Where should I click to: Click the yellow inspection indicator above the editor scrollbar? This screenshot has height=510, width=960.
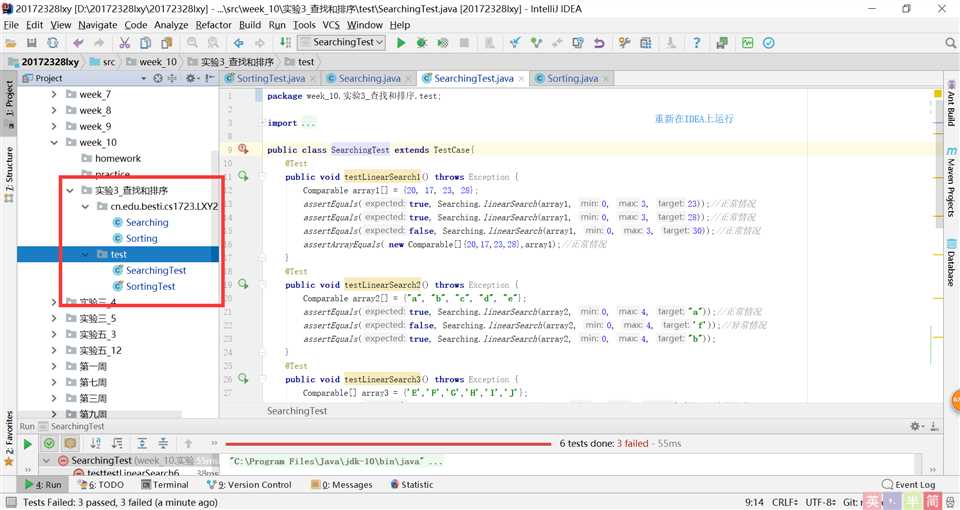pos(937,94)
